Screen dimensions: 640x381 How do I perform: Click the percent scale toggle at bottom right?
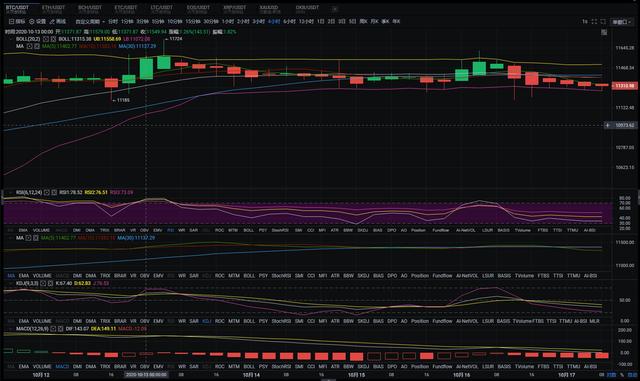622,374
